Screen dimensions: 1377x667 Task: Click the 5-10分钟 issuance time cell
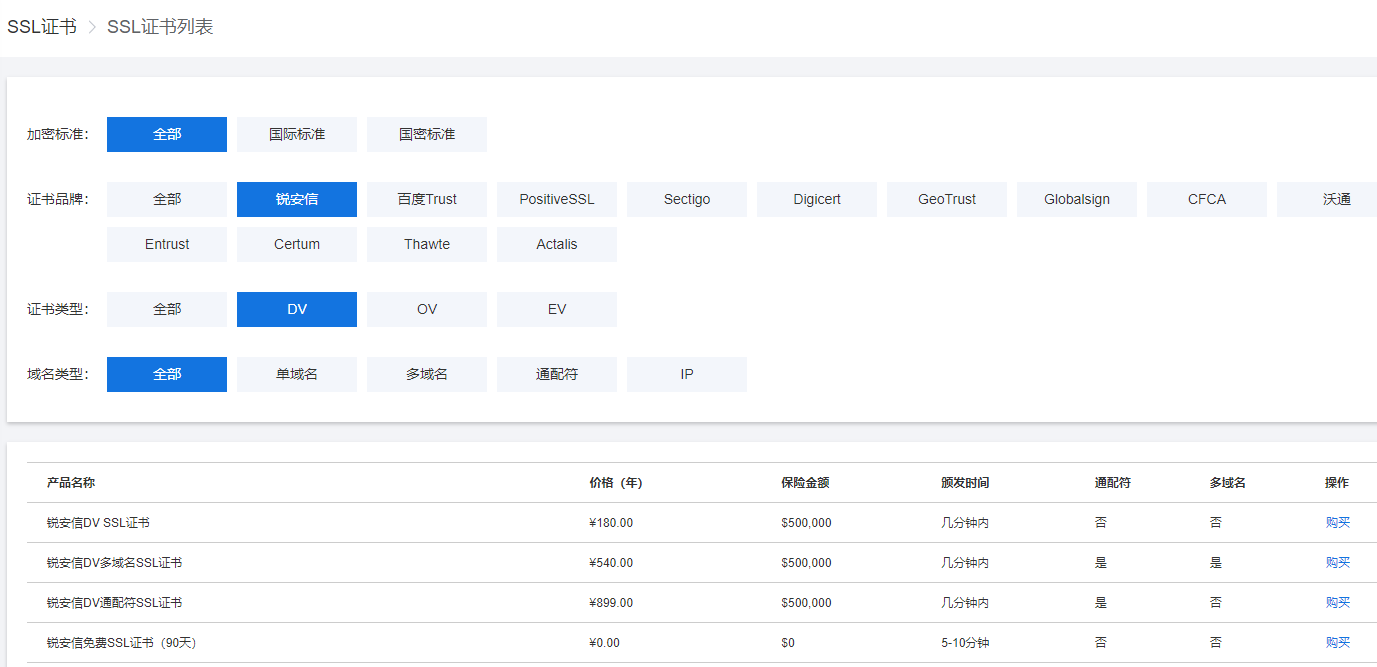click(965, 642)
